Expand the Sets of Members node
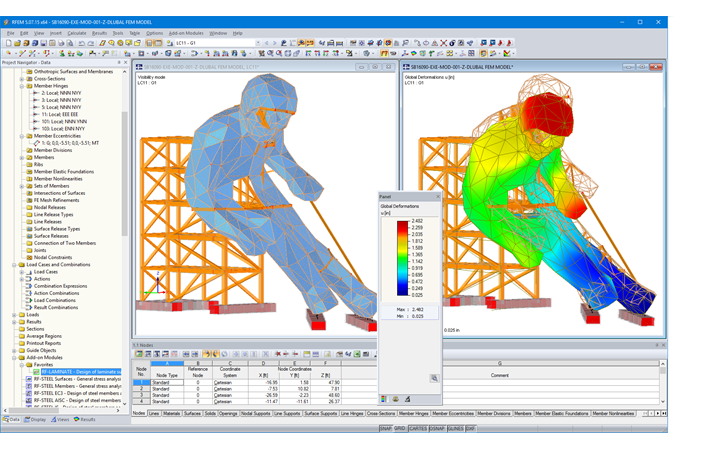The height and width of the screenshot is (450, 720). point(22,186)
